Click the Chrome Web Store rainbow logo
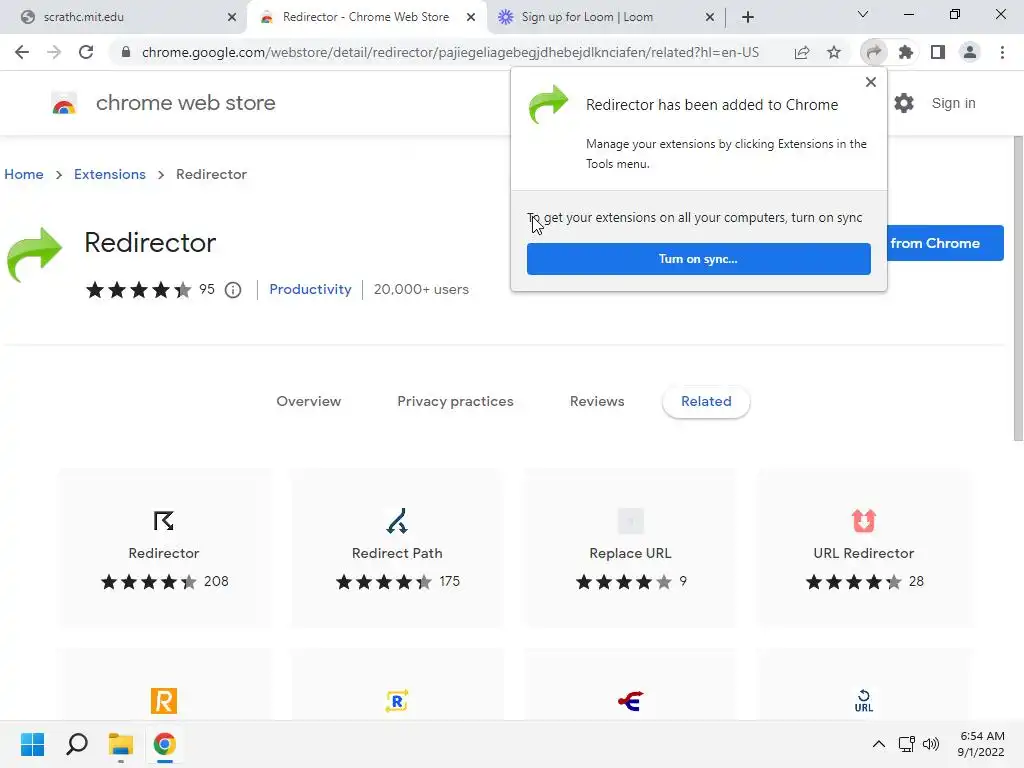 point(64,103)
